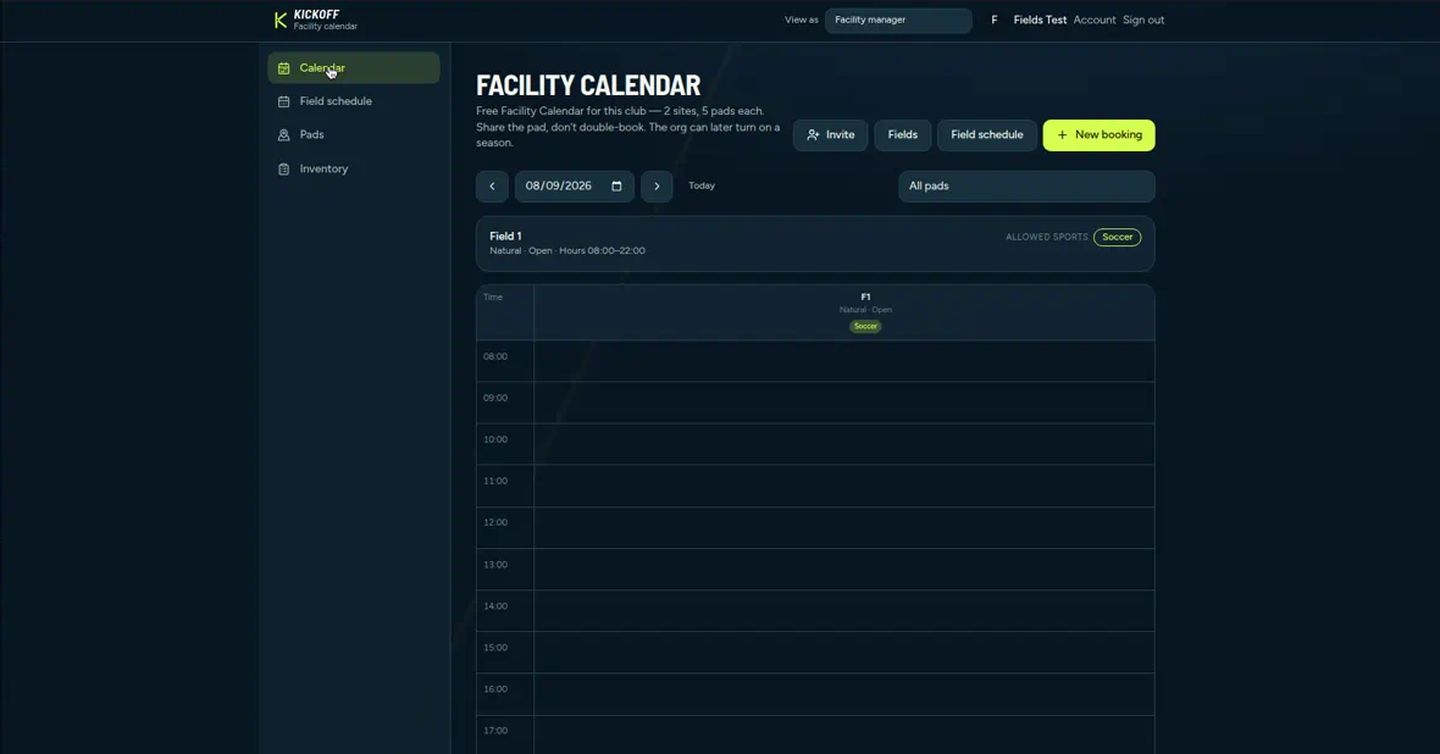Create a New booking

point(1099,135)
